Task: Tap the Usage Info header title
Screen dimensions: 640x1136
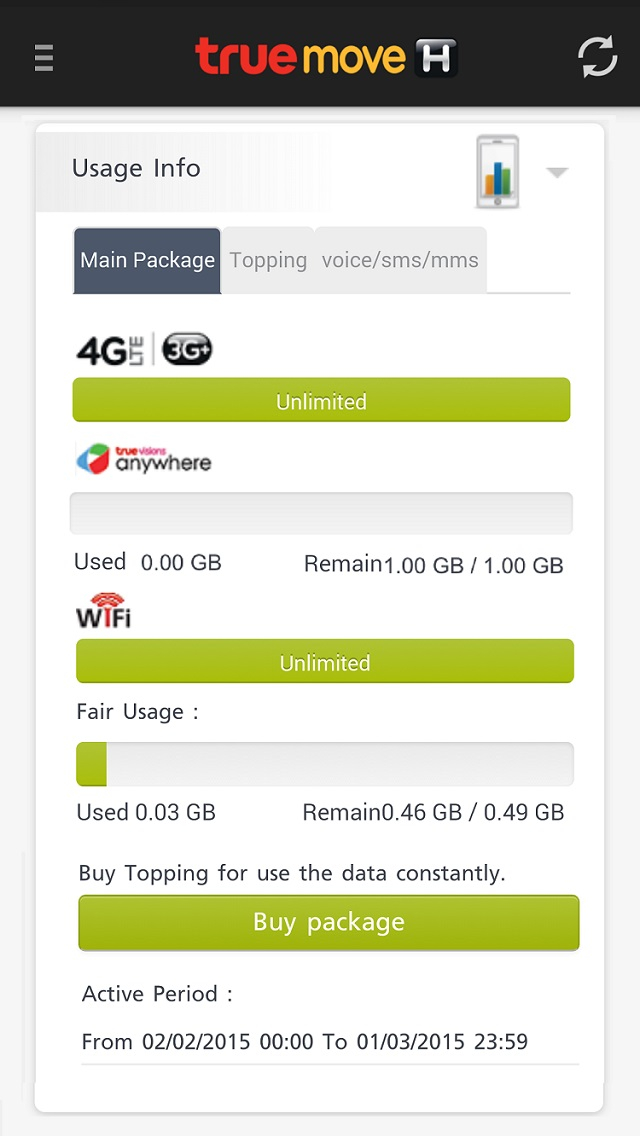Action: pyautogui.click(x=136, y=168)
